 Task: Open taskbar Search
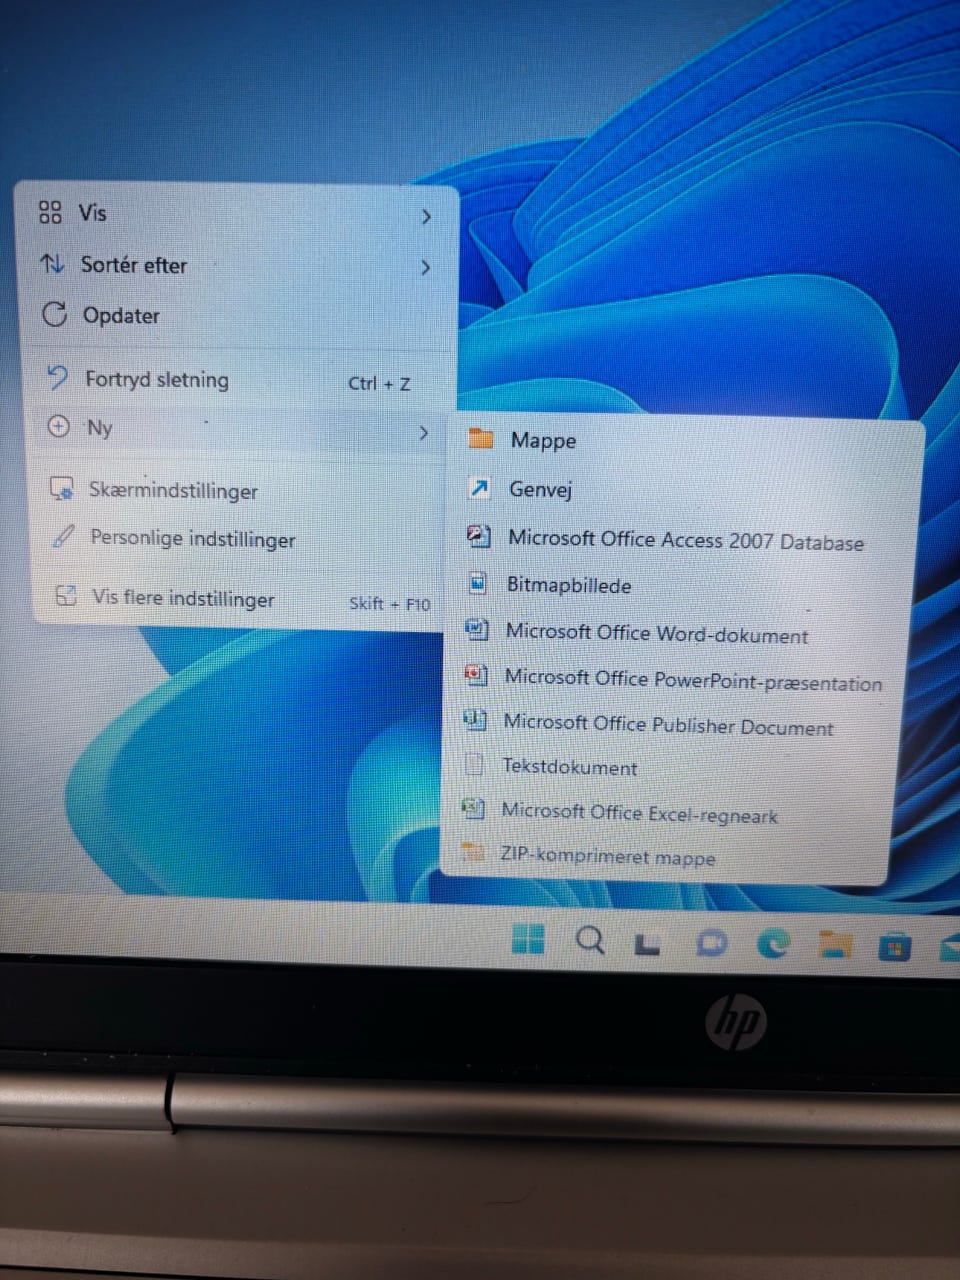[x=591, y=940]
